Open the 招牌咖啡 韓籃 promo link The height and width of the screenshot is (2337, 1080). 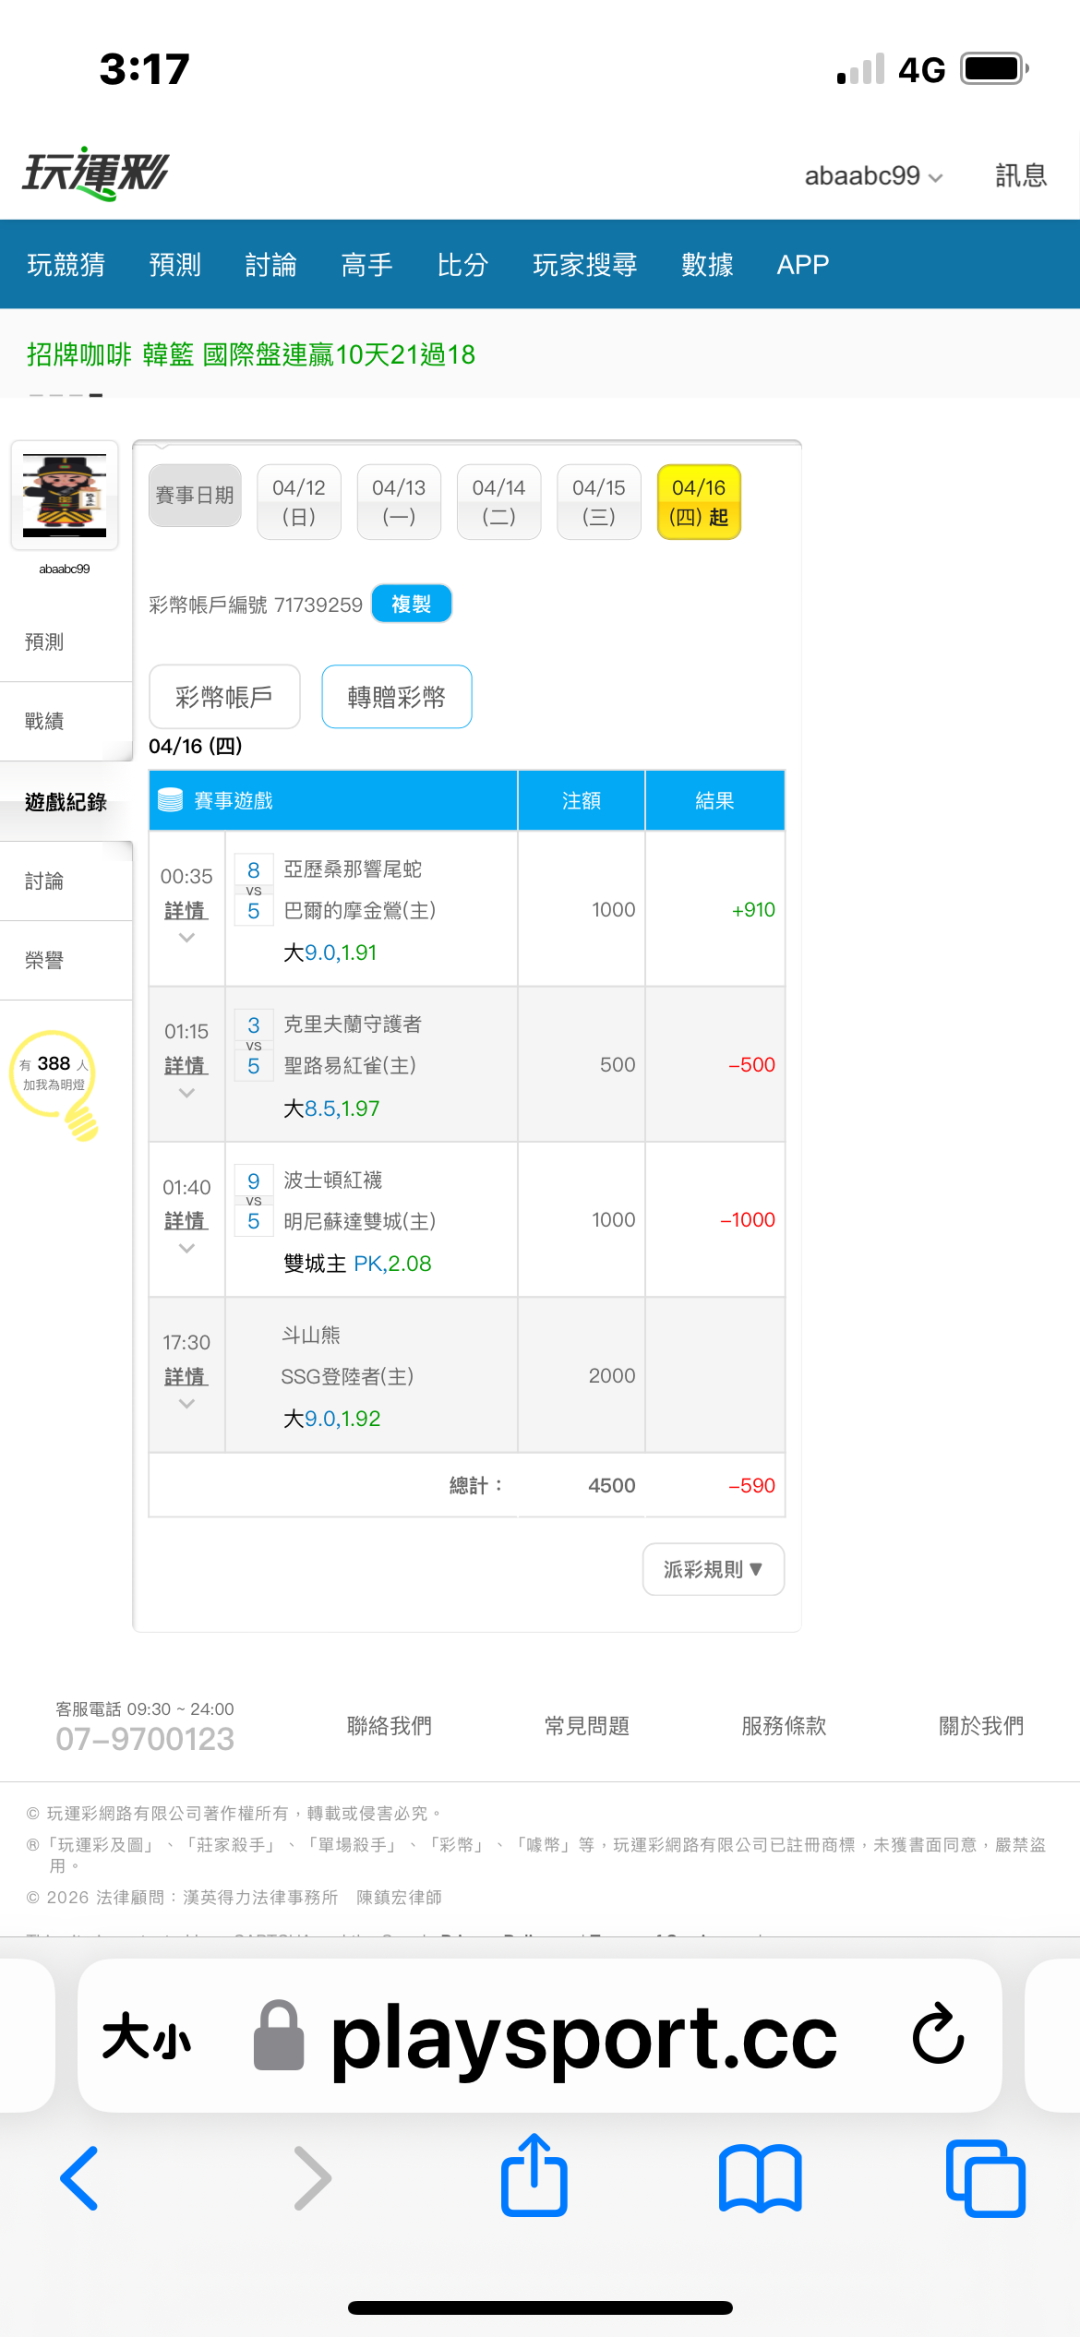pos(251,355)
